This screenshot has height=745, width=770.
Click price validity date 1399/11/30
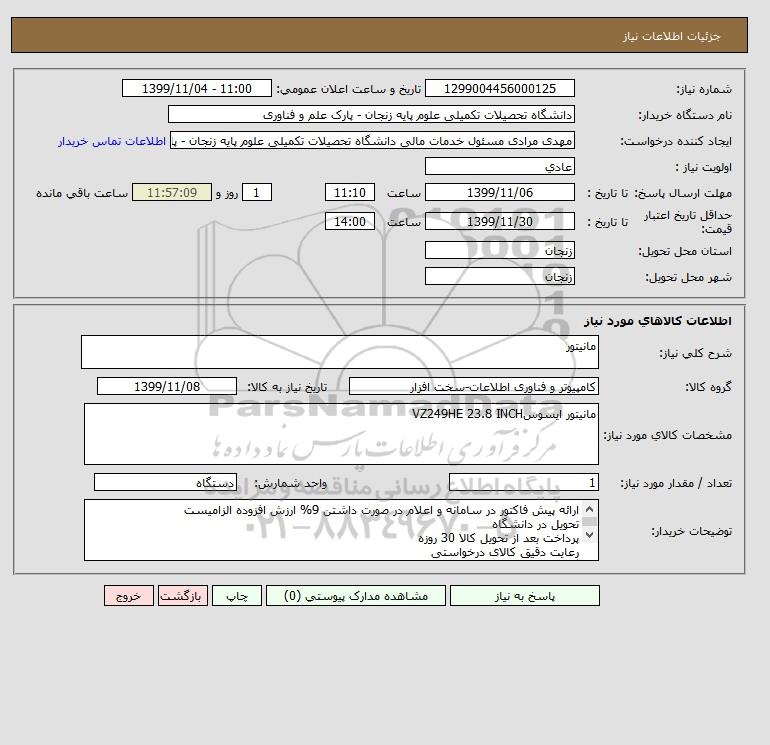tap(499, 221)
